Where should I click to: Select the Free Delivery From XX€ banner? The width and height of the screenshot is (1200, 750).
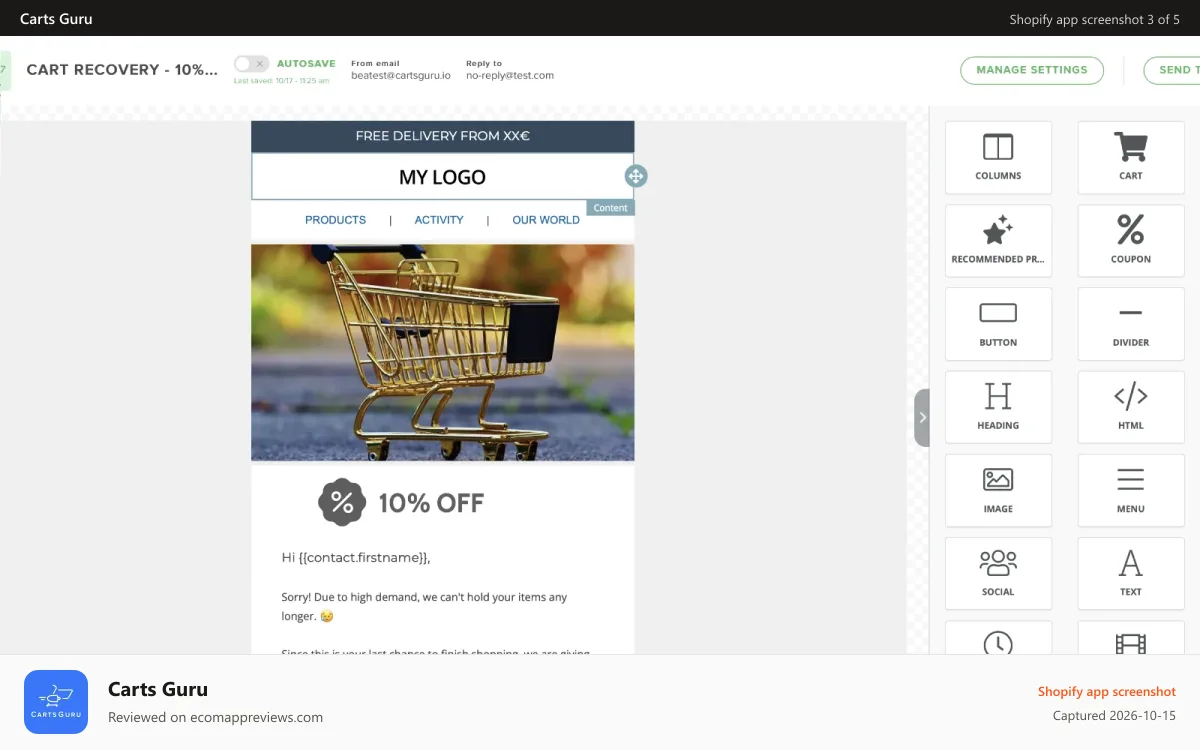(442, 136)
